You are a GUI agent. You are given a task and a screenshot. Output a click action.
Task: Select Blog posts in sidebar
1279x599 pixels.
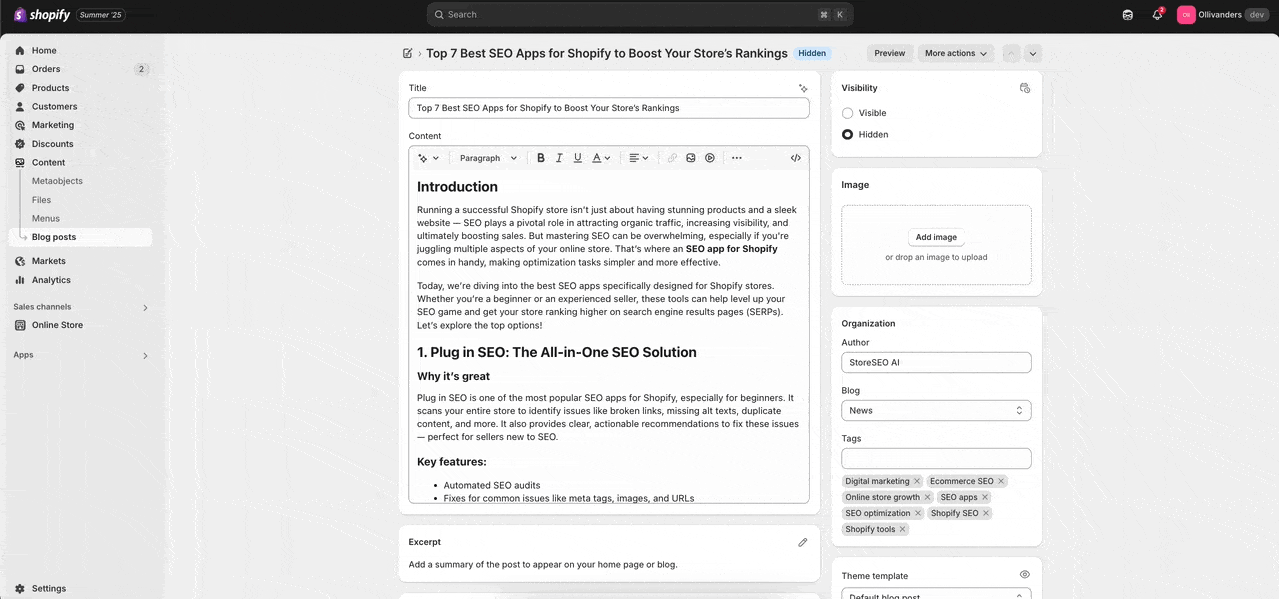(x=80, y=237)
